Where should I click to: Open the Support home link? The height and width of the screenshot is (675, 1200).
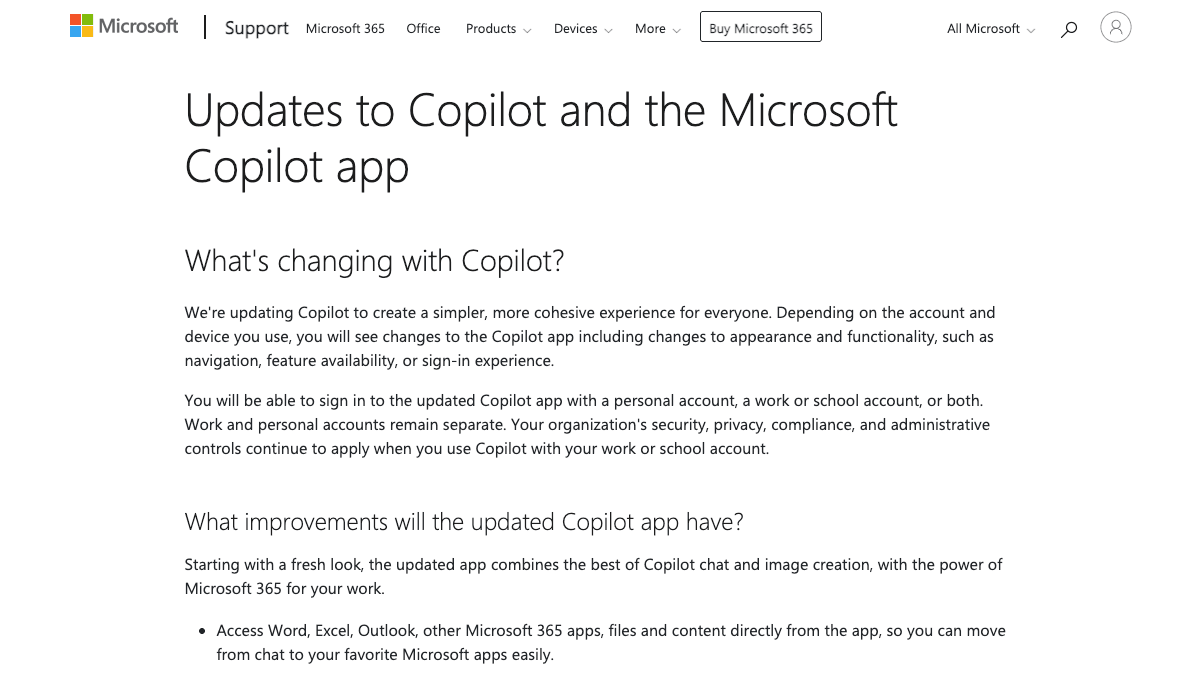257,28
